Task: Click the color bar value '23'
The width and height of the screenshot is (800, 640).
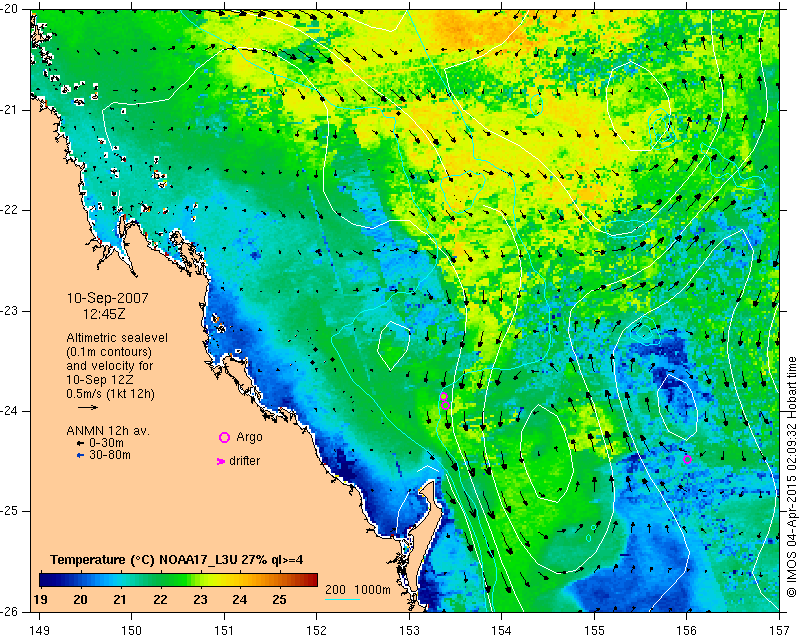Action: [200, 599]
